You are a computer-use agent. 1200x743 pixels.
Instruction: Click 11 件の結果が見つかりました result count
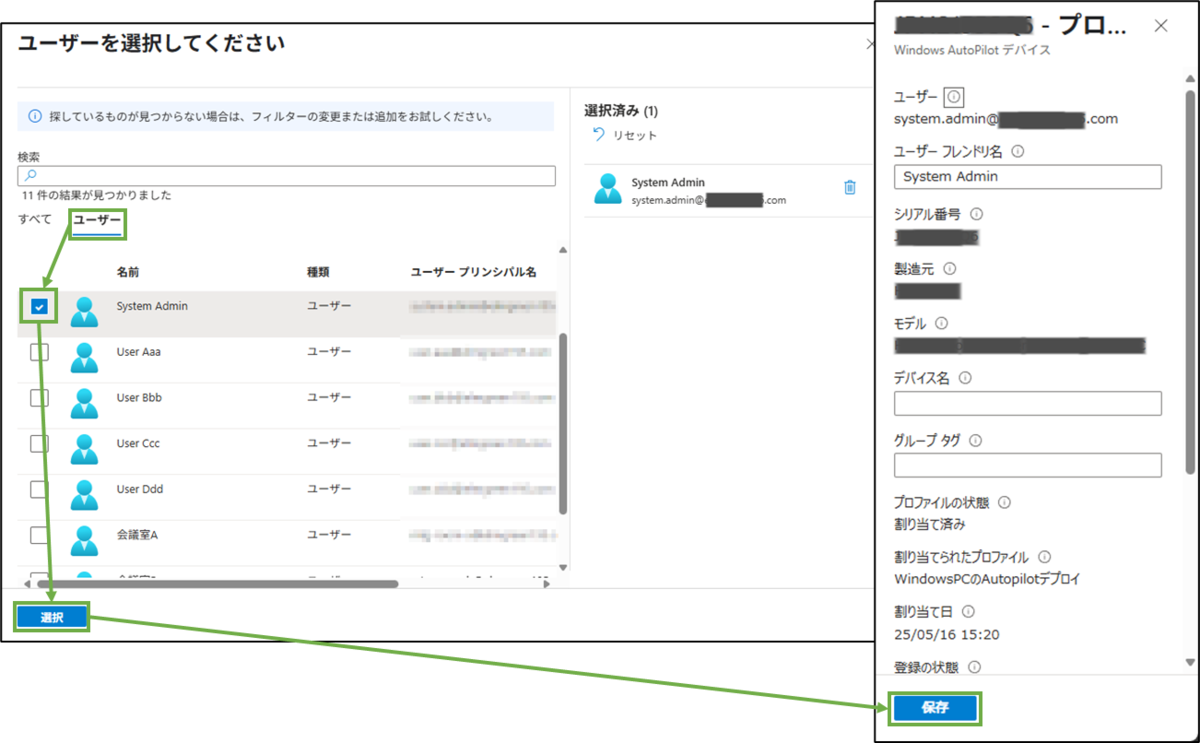tap(96, 195)
